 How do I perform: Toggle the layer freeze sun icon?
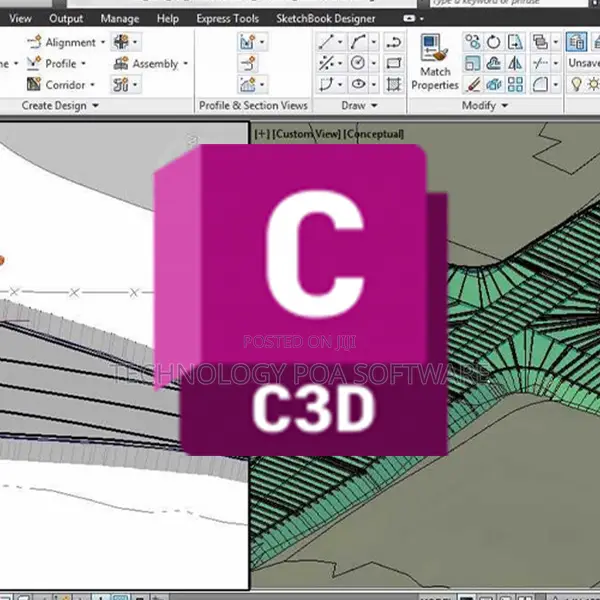tap(594, 84)
